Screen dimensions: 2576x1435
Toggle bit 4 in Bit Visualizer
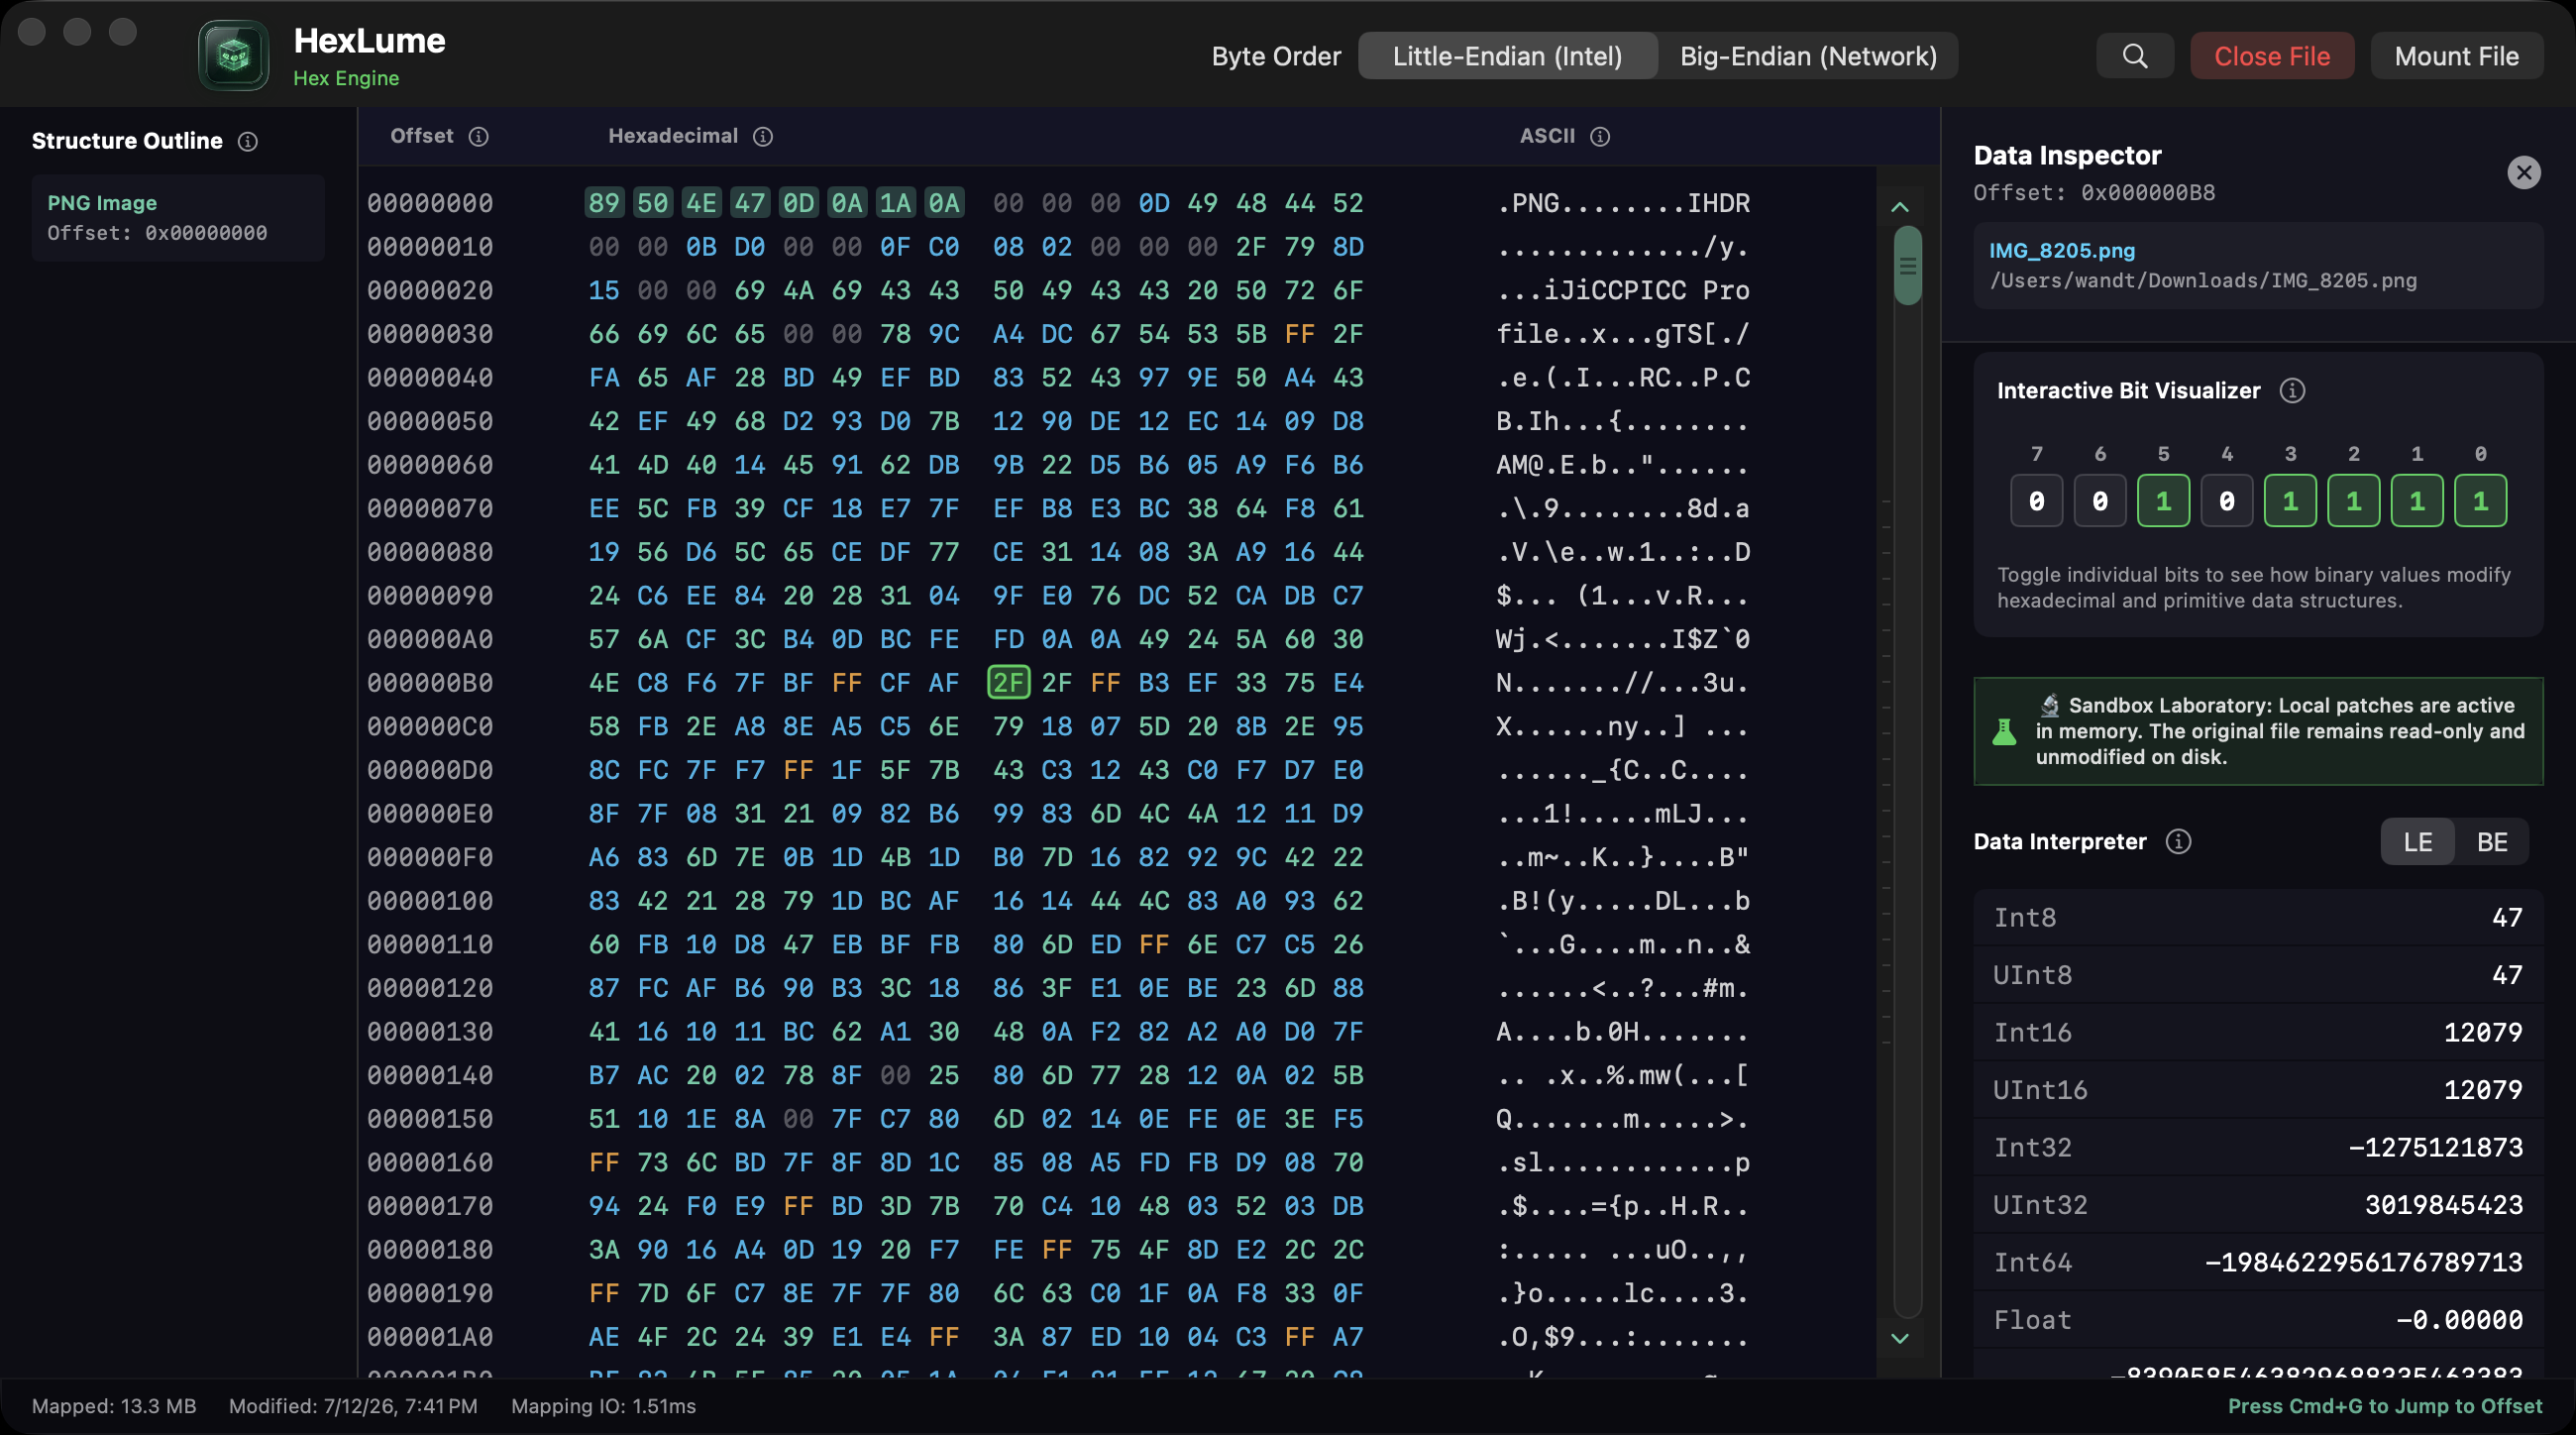coord(2227,501)
